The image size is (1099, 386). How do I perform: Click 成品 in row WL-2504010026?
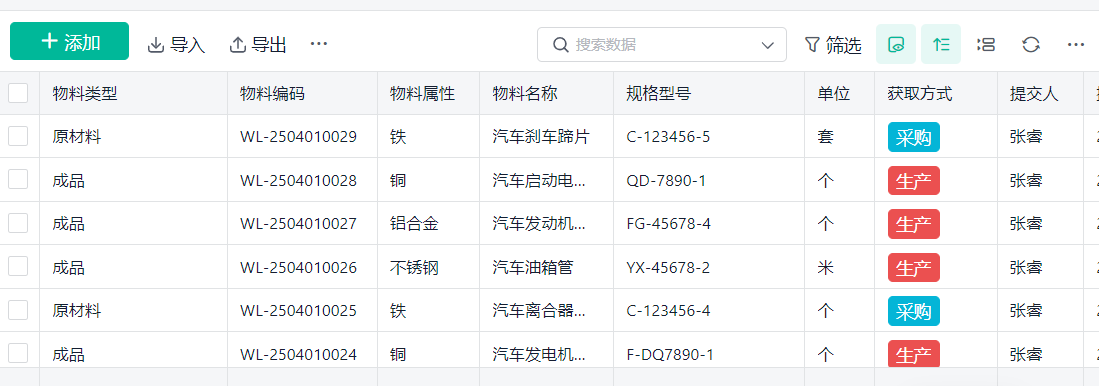click(x=69, y=267)
